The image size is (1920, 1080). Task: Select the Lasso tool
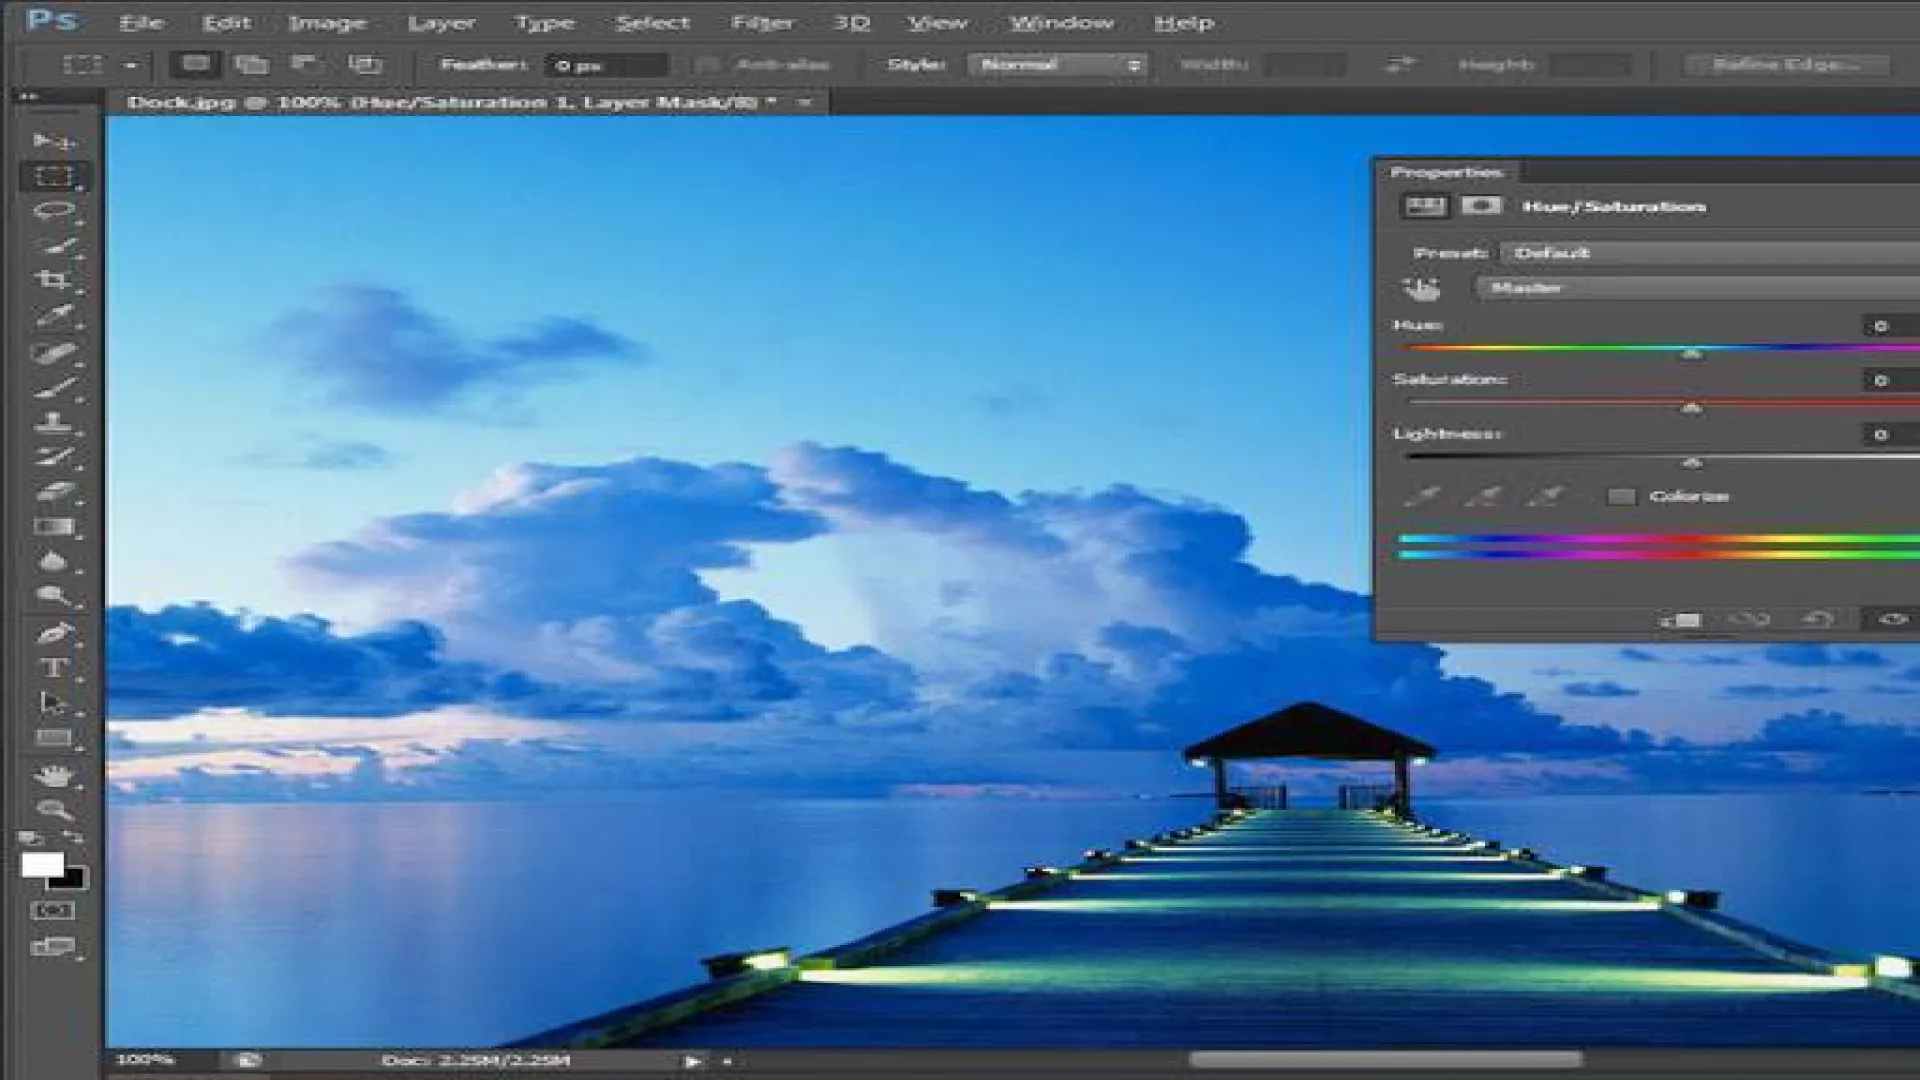click(53, 211)
